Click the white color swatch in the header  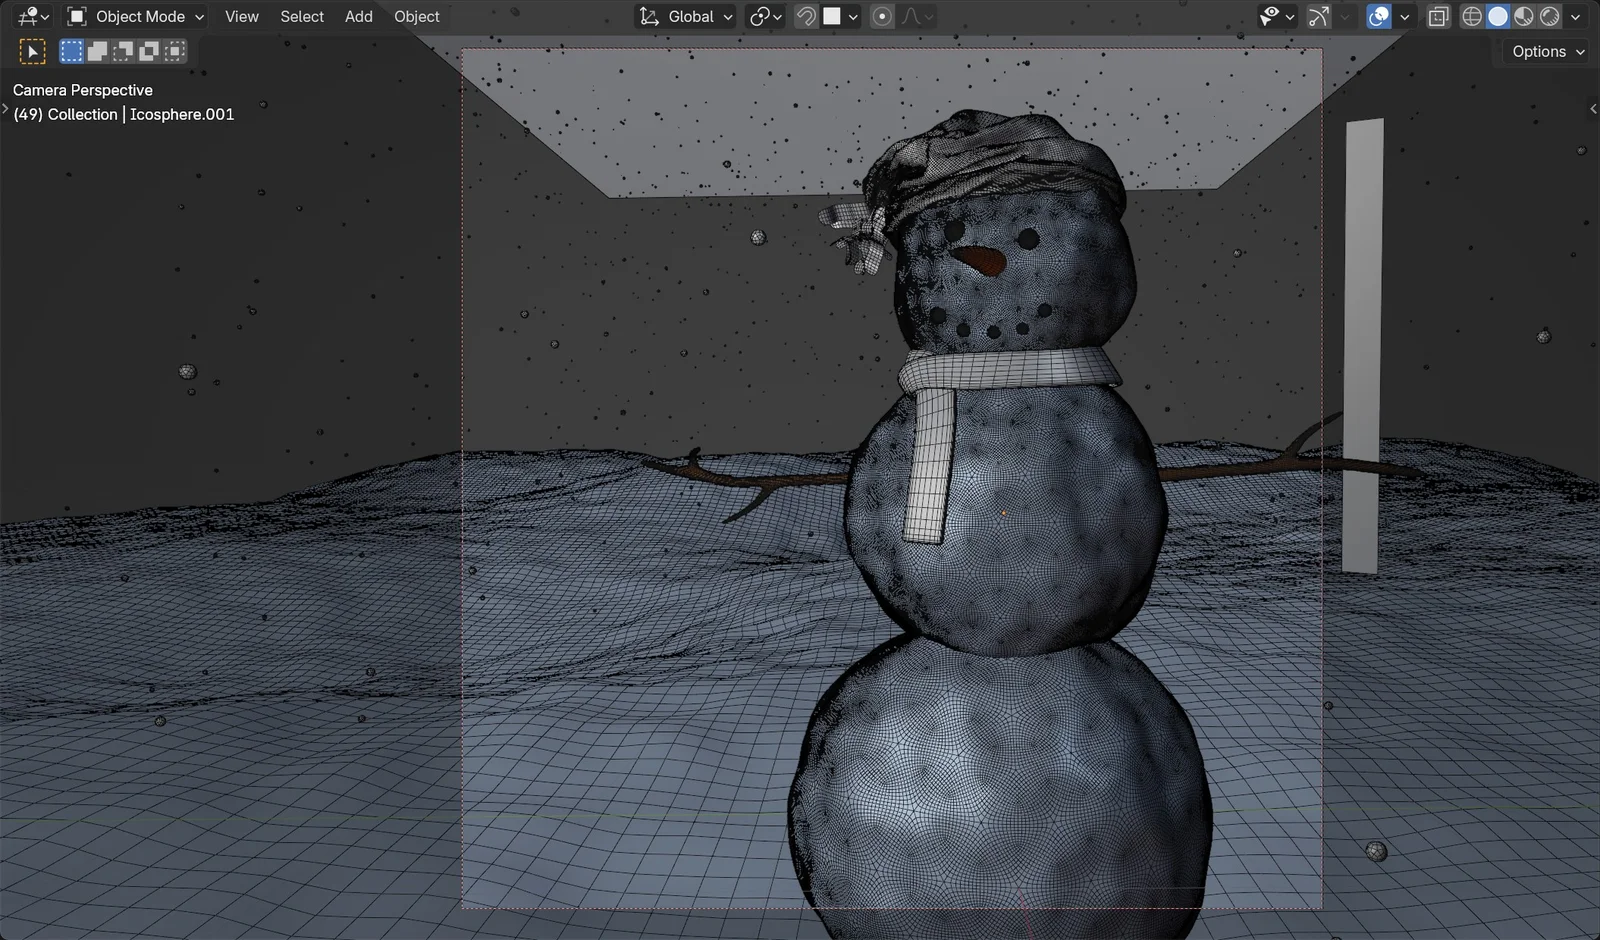831,16
